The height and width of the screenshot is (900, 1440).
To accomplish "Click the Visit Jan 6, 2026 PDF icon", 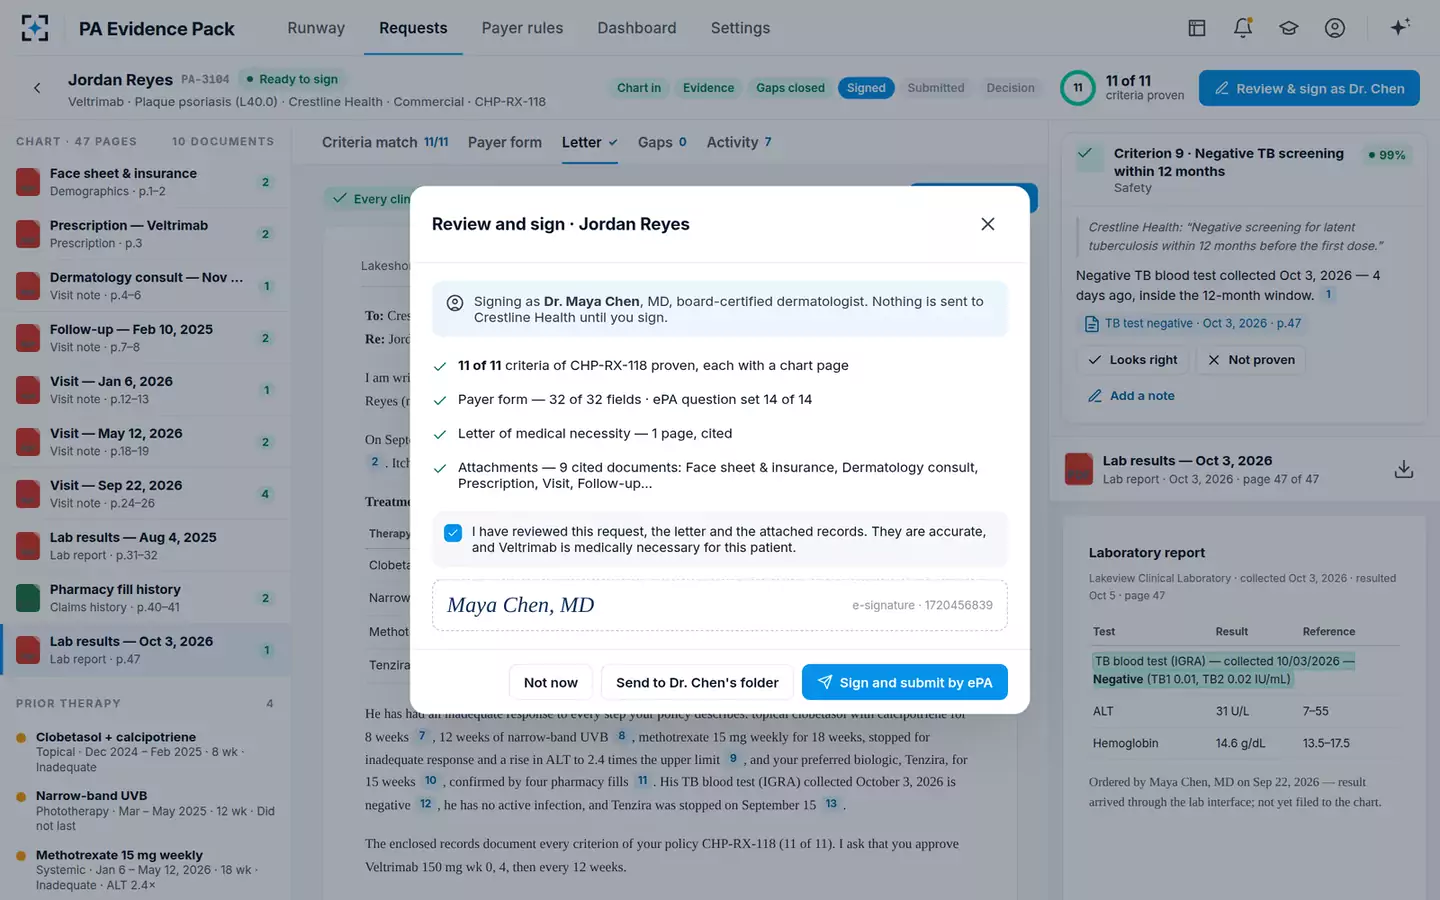I will [28, 390].
